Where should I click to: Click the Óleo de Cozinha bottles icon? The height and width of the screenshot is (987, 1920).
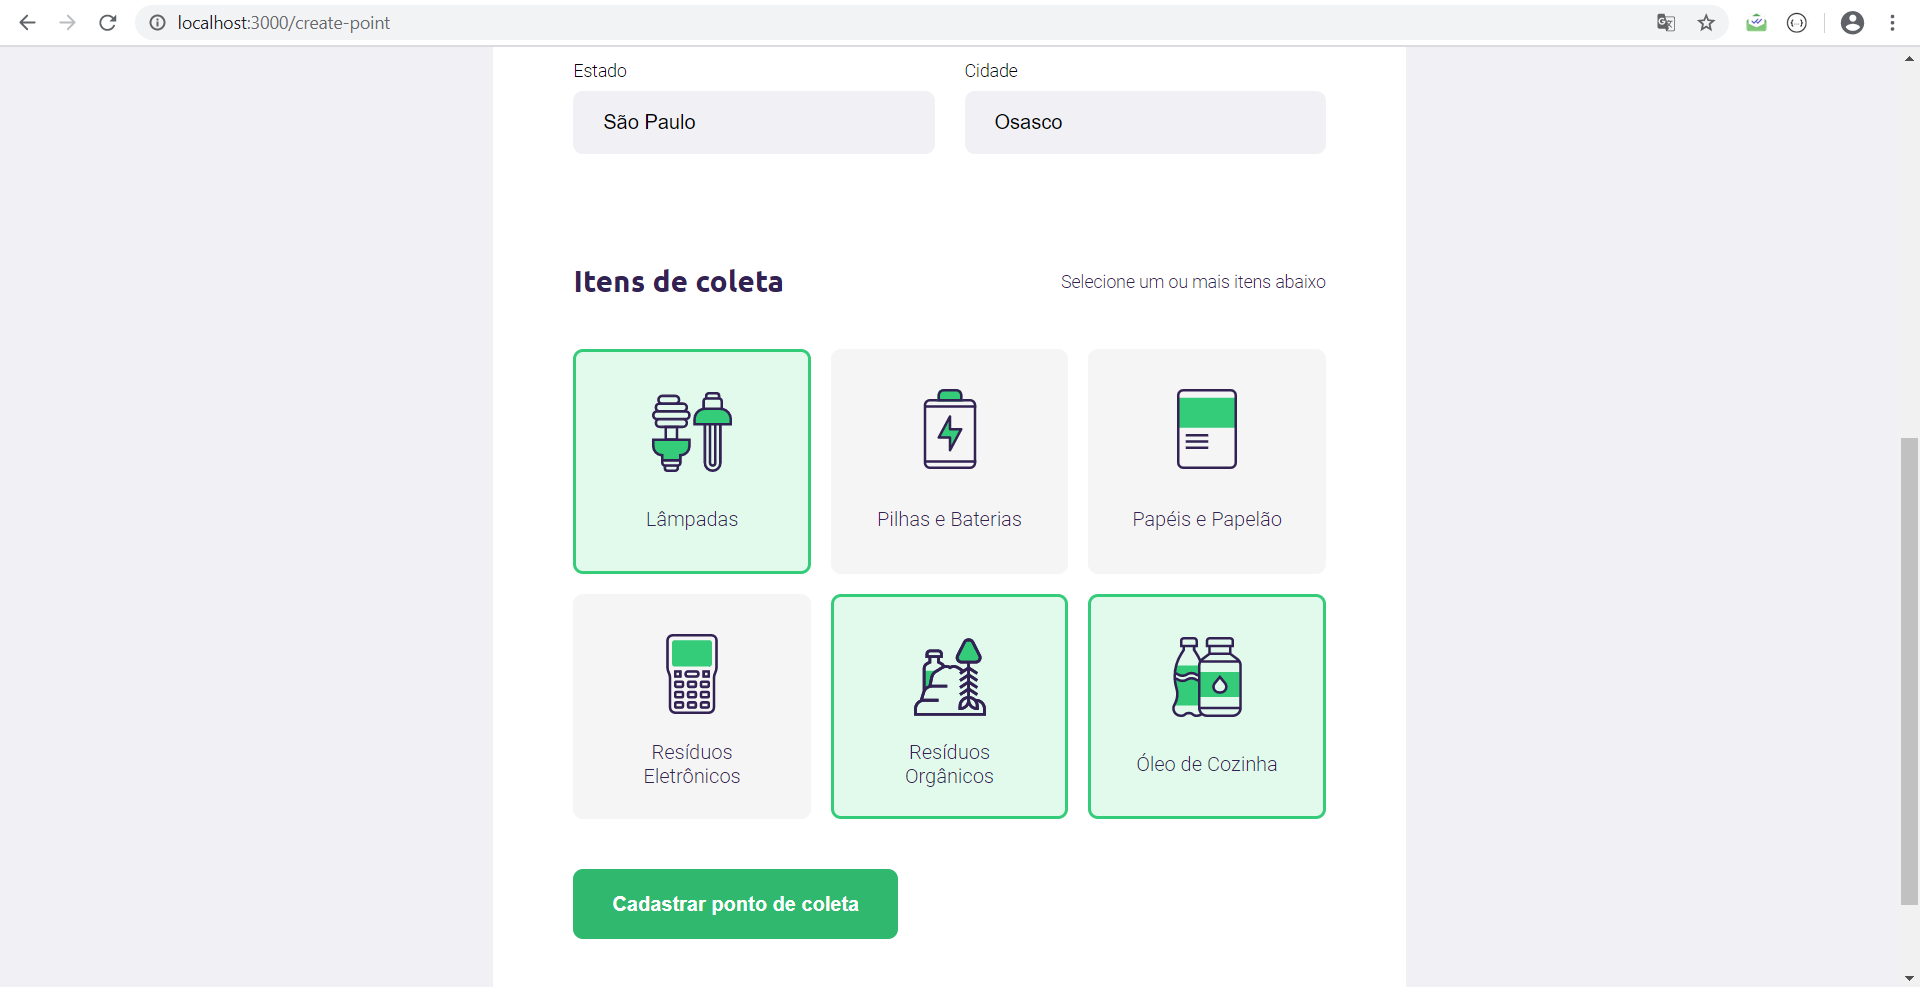click(1206, 678)
